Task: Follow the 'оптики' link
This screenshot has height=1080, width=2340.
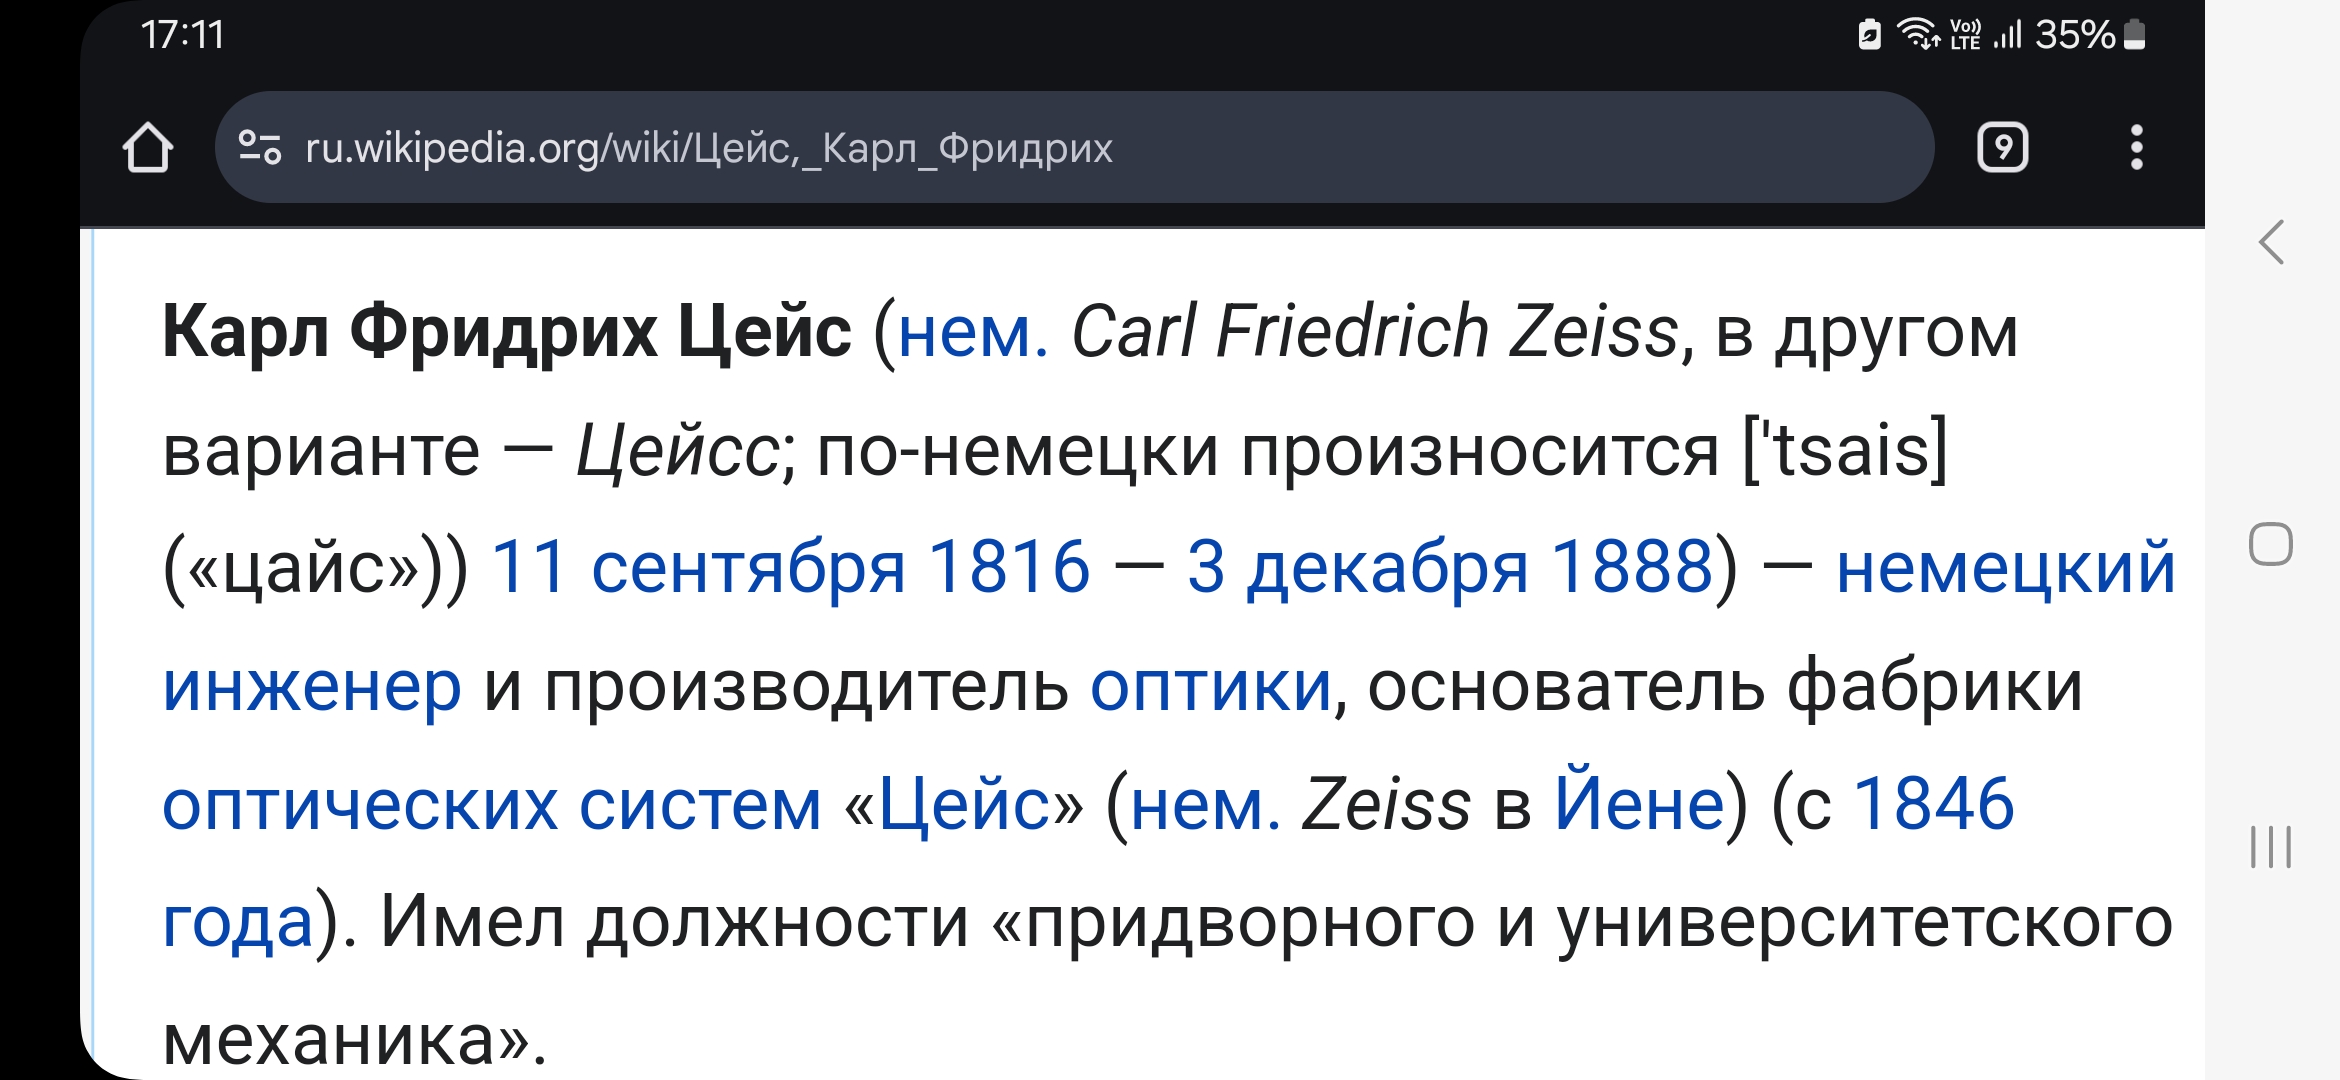Action: [x=1211, y=686]
